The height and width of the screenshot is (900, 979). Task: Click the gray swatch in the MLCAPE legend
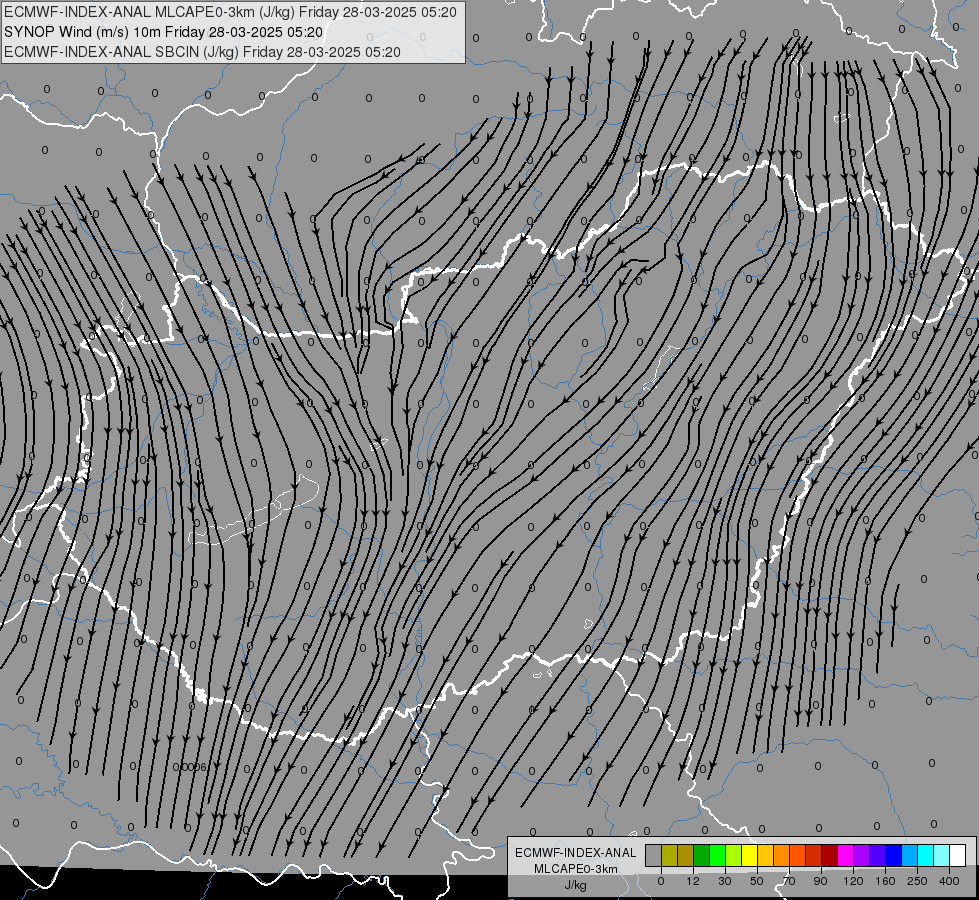coord(653,855)
